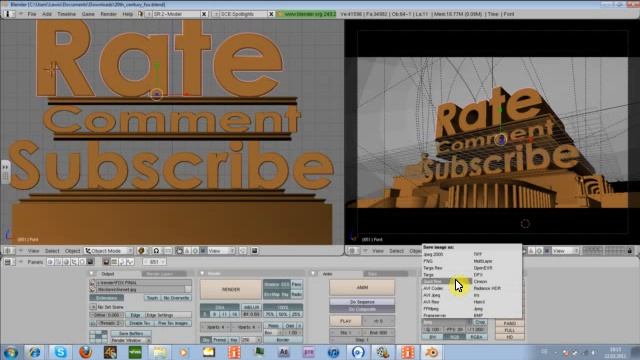
Task: Select the Anim/playback buttons sub-context icon
Action: tap(122, 262)
